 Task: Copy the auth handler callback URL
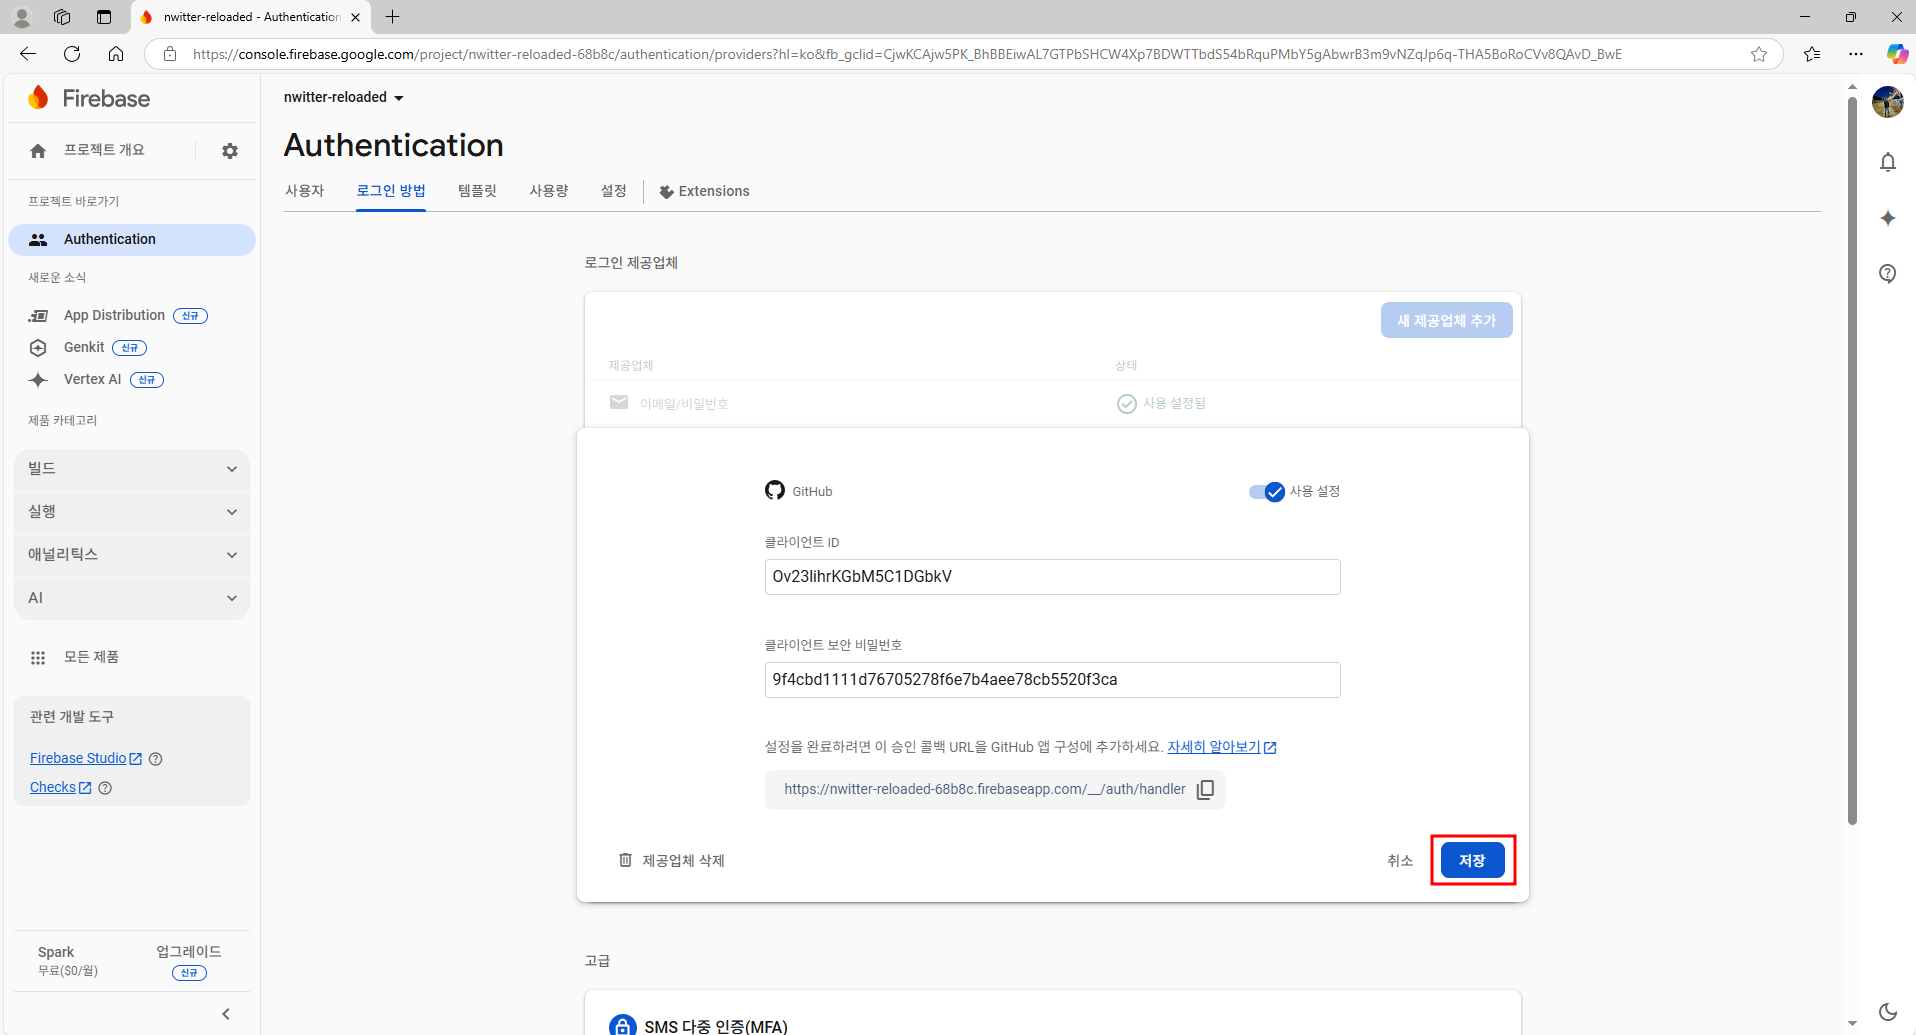(x=1206, y=790)
